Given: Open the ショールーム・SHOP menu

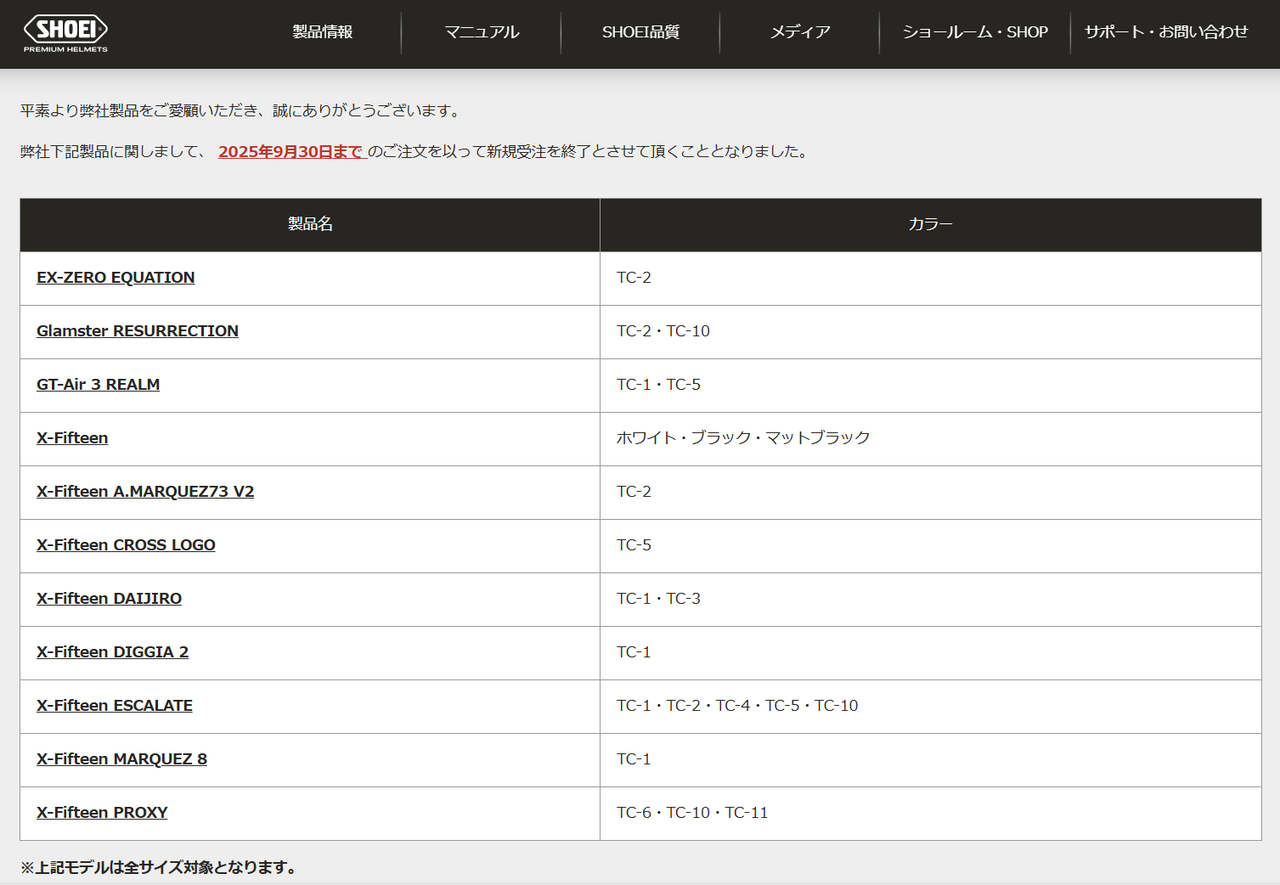Looking at the screenshot, I should [975, 32].
